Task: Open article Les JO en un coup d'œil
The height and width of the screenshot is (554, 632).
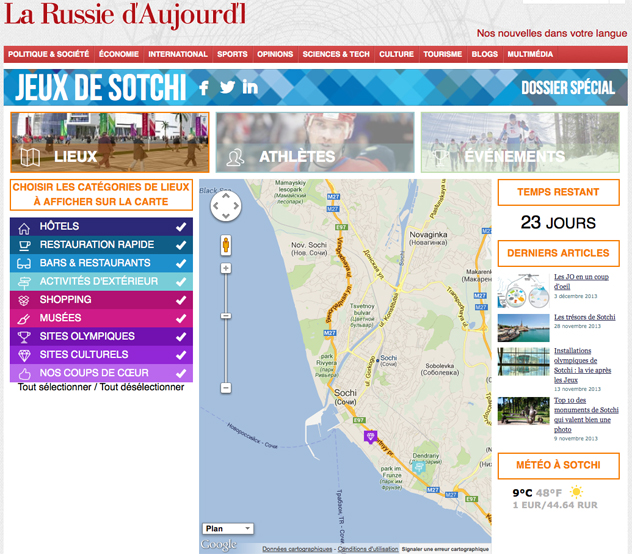Action: 581,281
